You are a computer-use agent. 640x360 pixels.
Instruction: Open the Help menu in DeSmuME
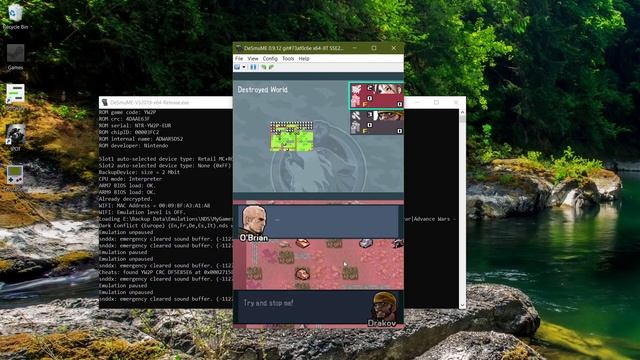click(x=304, y=59)
